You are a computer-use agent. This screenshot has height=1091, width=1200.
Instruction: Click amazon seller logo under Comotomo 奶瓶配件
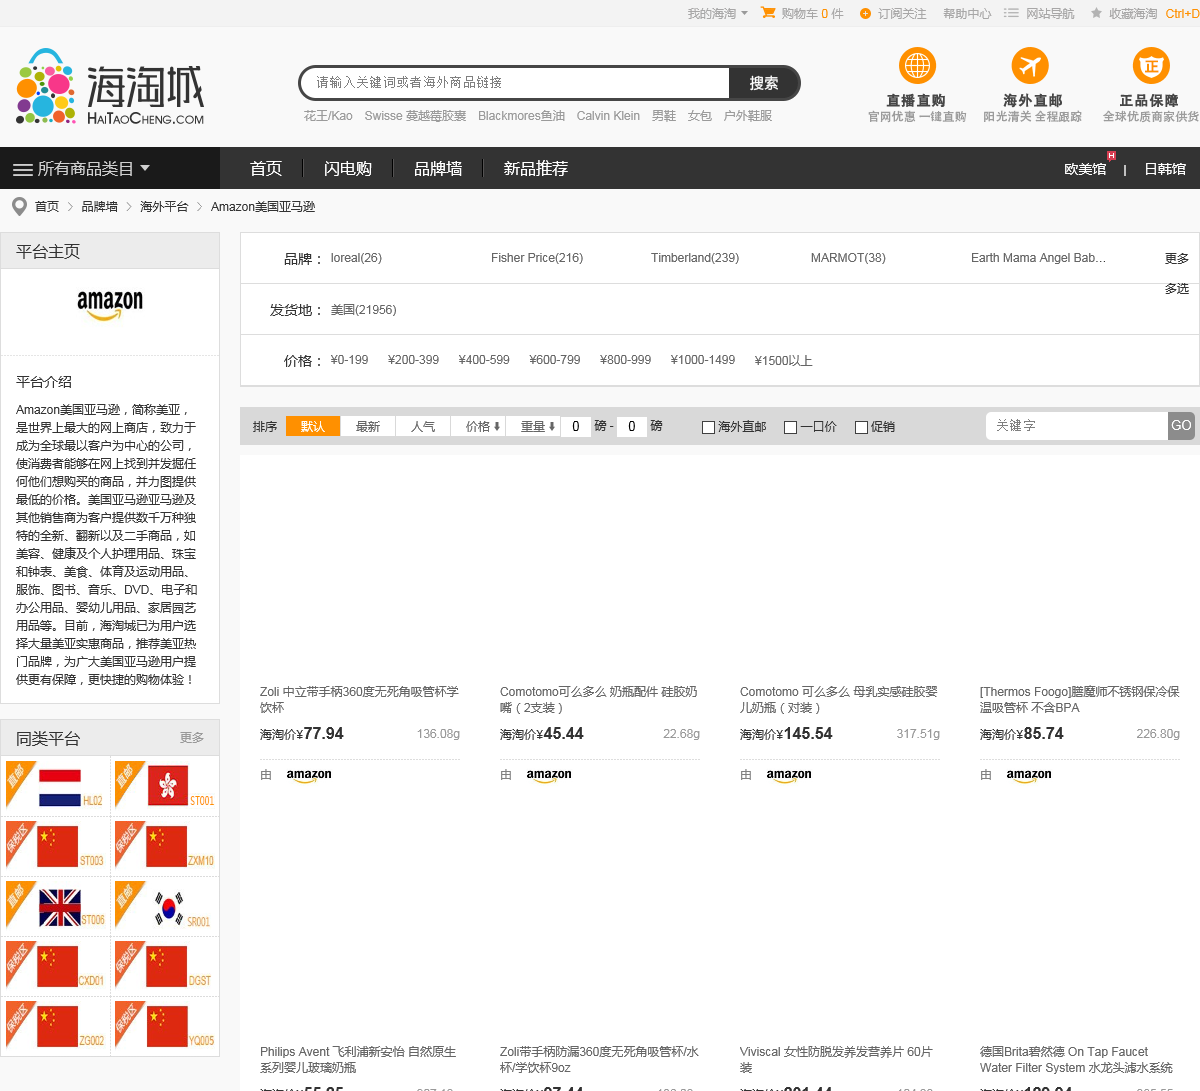coord(549,775)
